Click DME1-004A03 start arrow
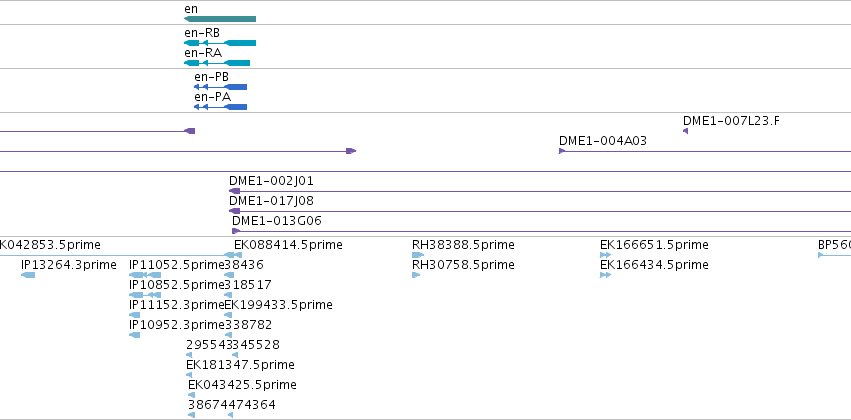851x420 pixels. pyautogui.click(x=562, y=151)
